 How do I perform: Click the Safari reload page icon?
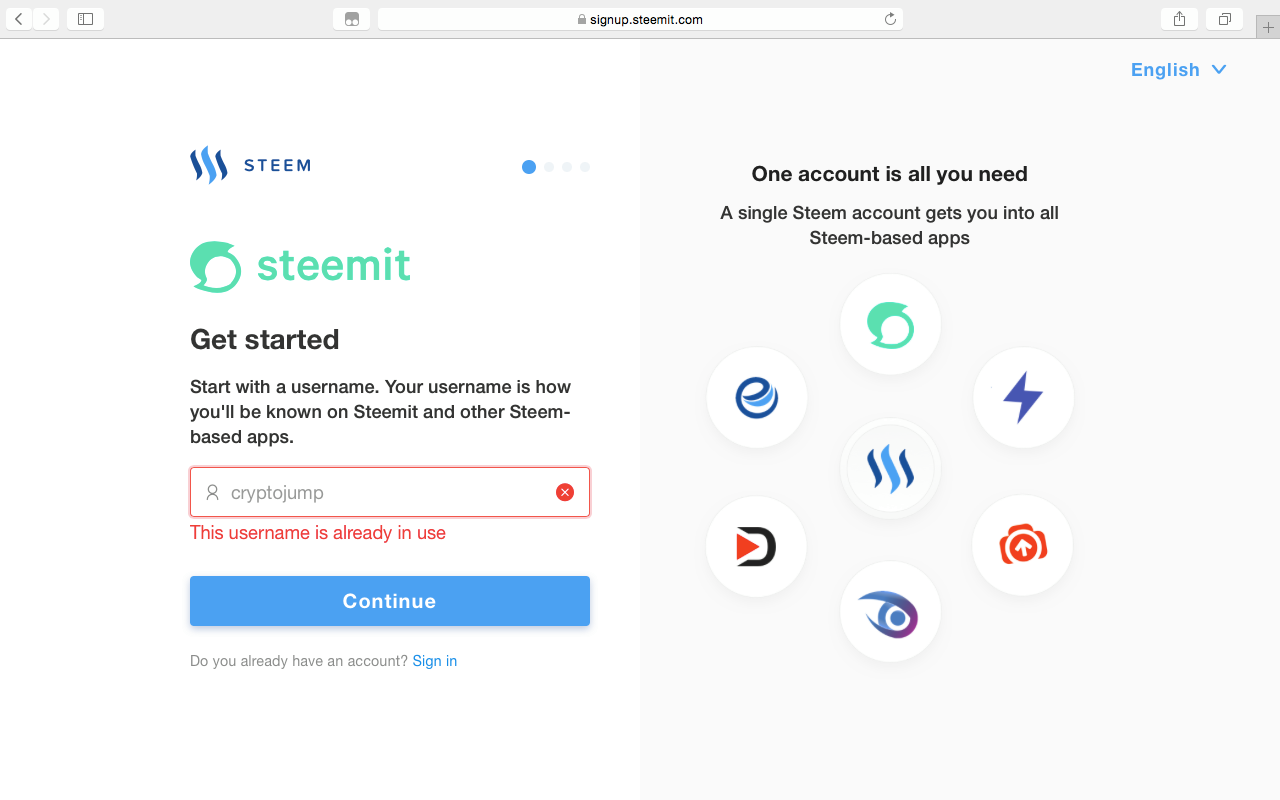coord(890,19)
